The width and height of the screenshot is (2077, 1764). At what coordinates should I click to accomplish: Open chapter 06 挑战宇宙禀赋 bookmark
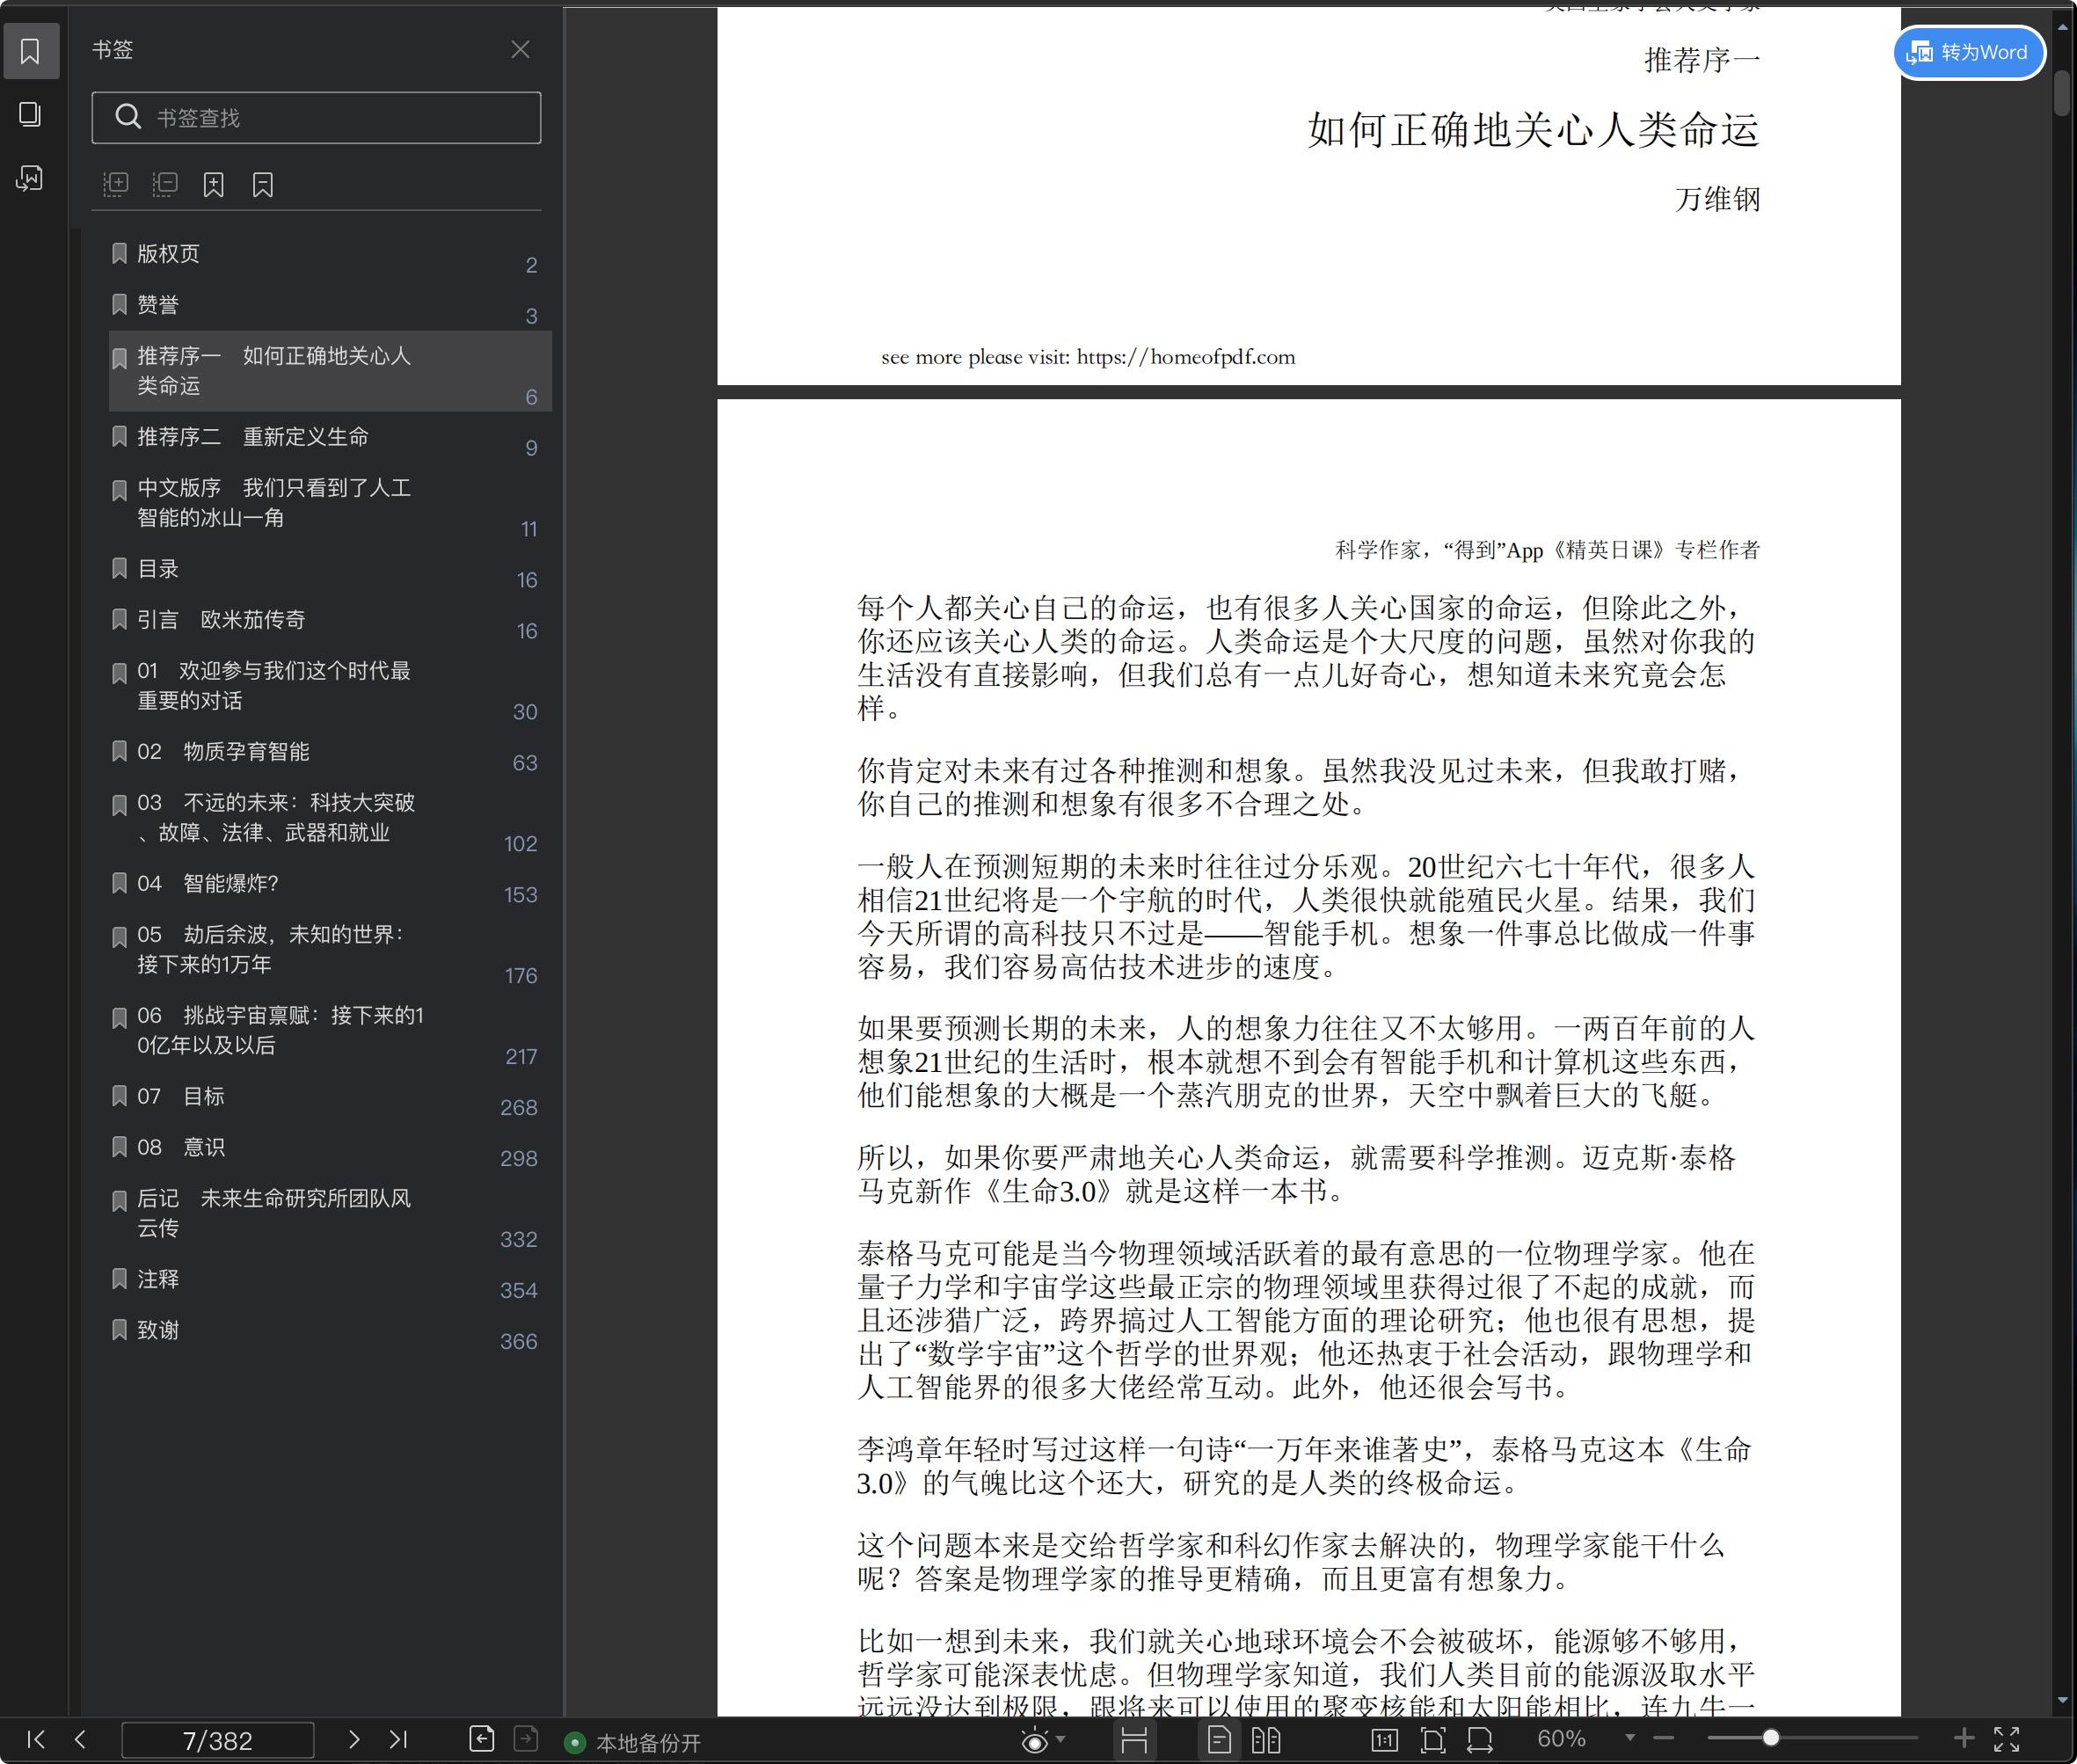coord(329,1031)
